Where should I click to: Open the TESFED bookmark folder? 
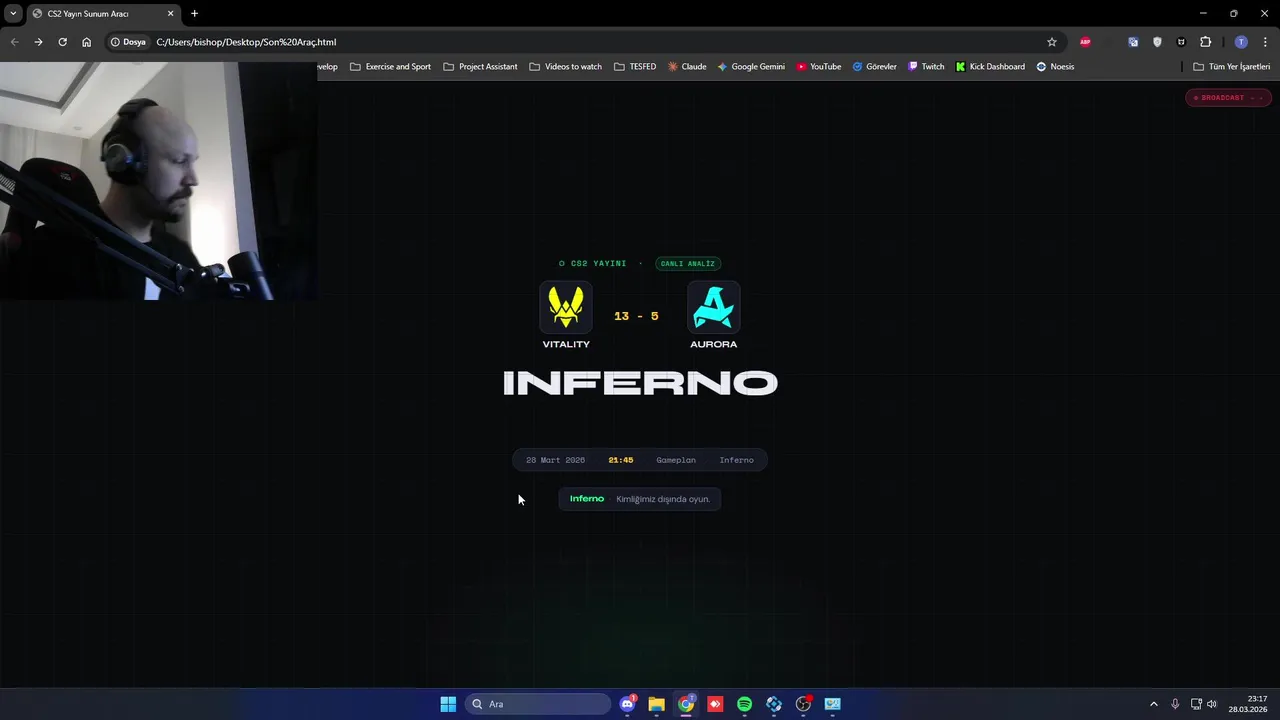pyautogui.click(x=635, y=67)
